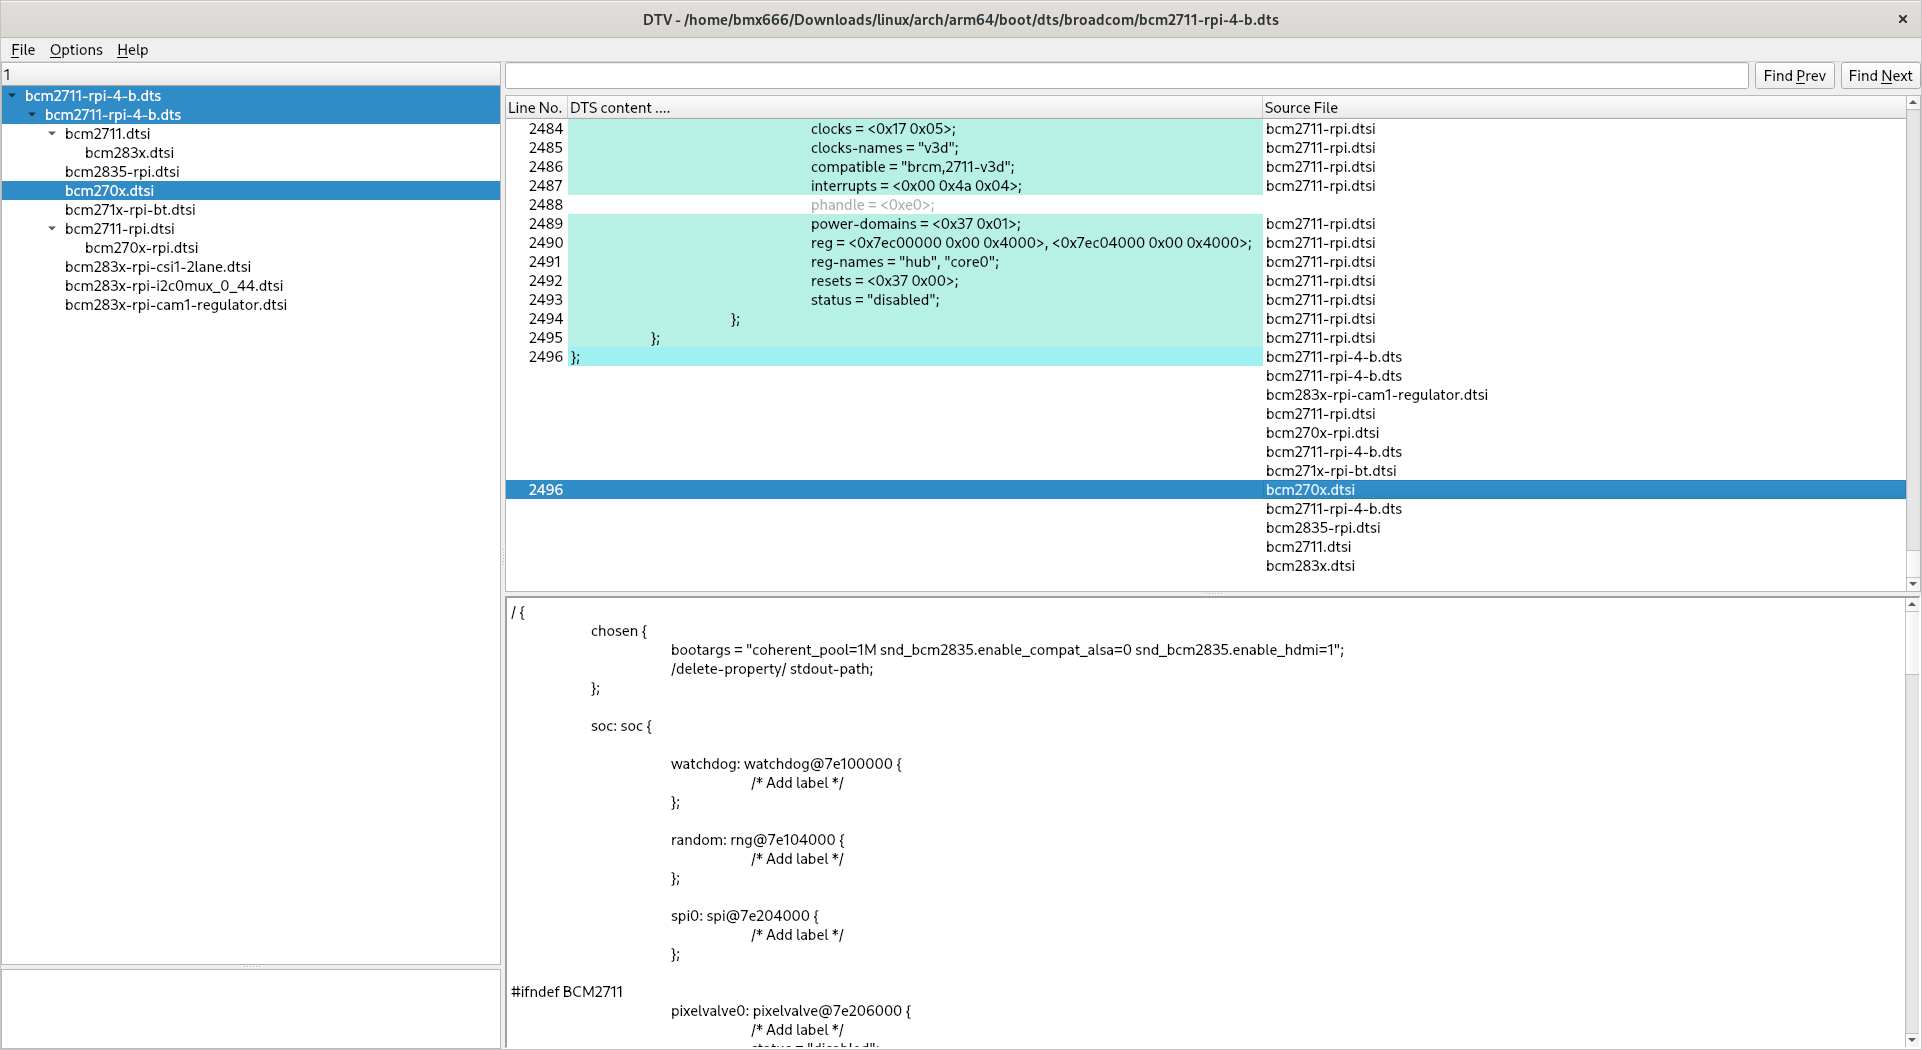The width and height of the screenshot is (1922, 1050).
Task: Click the DTS table scroll up arrow
Action: [x=1913, y=102]
